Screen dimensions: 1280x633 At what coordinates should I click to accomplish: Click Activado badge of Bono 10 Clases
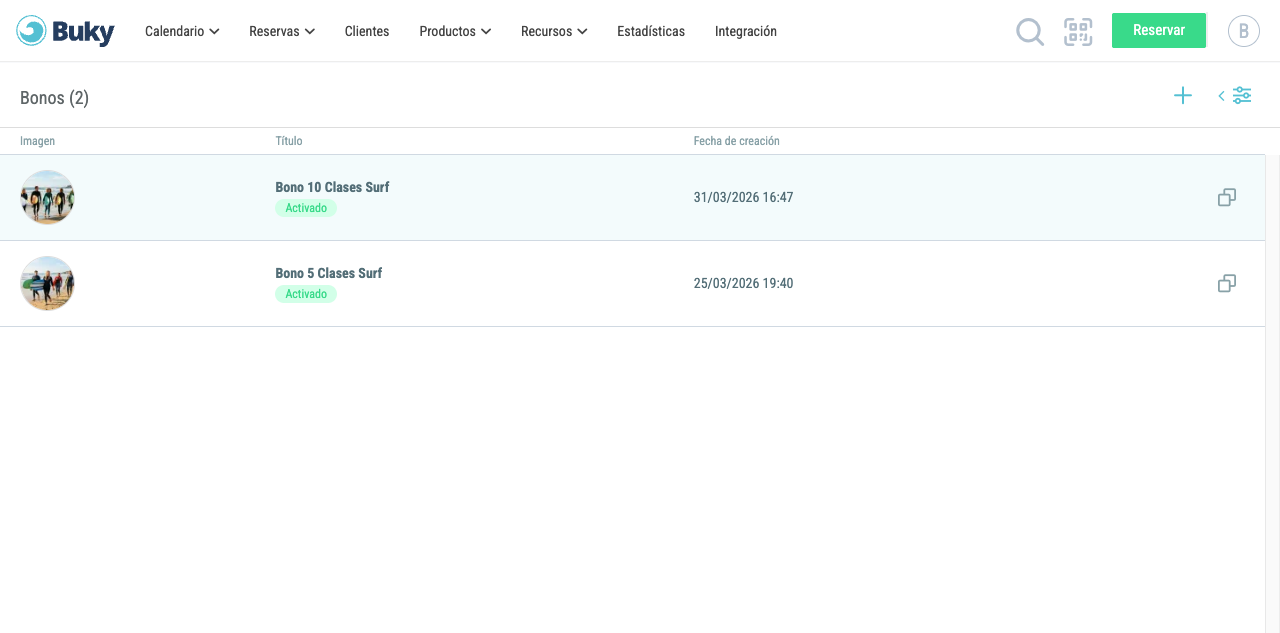pos(306,208)
